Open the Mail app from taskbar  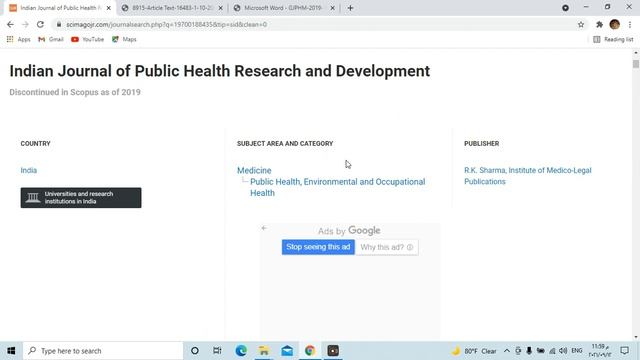(287, 351)
